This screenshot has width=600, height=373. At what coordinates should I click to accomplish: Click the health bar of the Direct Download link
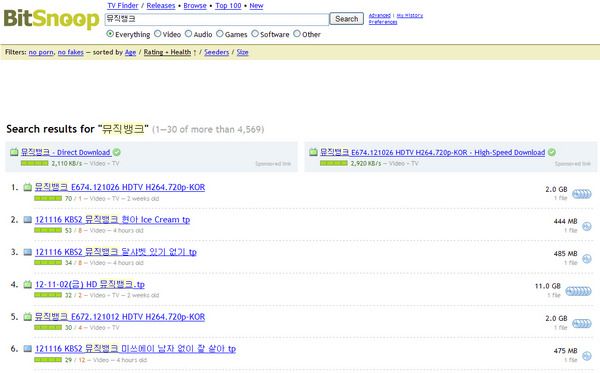pyautogui.click(x=35, y=163)
